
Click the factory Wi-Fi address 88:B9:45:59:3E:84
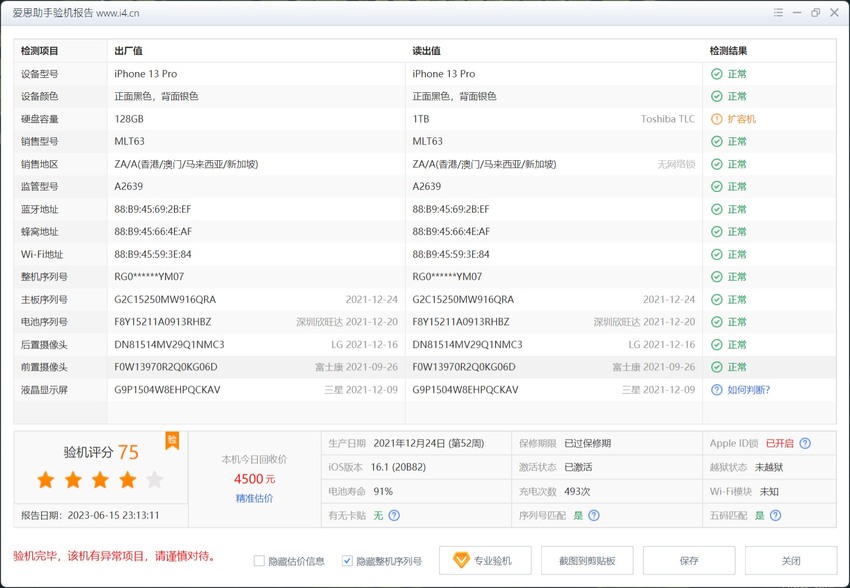[153, 254]
